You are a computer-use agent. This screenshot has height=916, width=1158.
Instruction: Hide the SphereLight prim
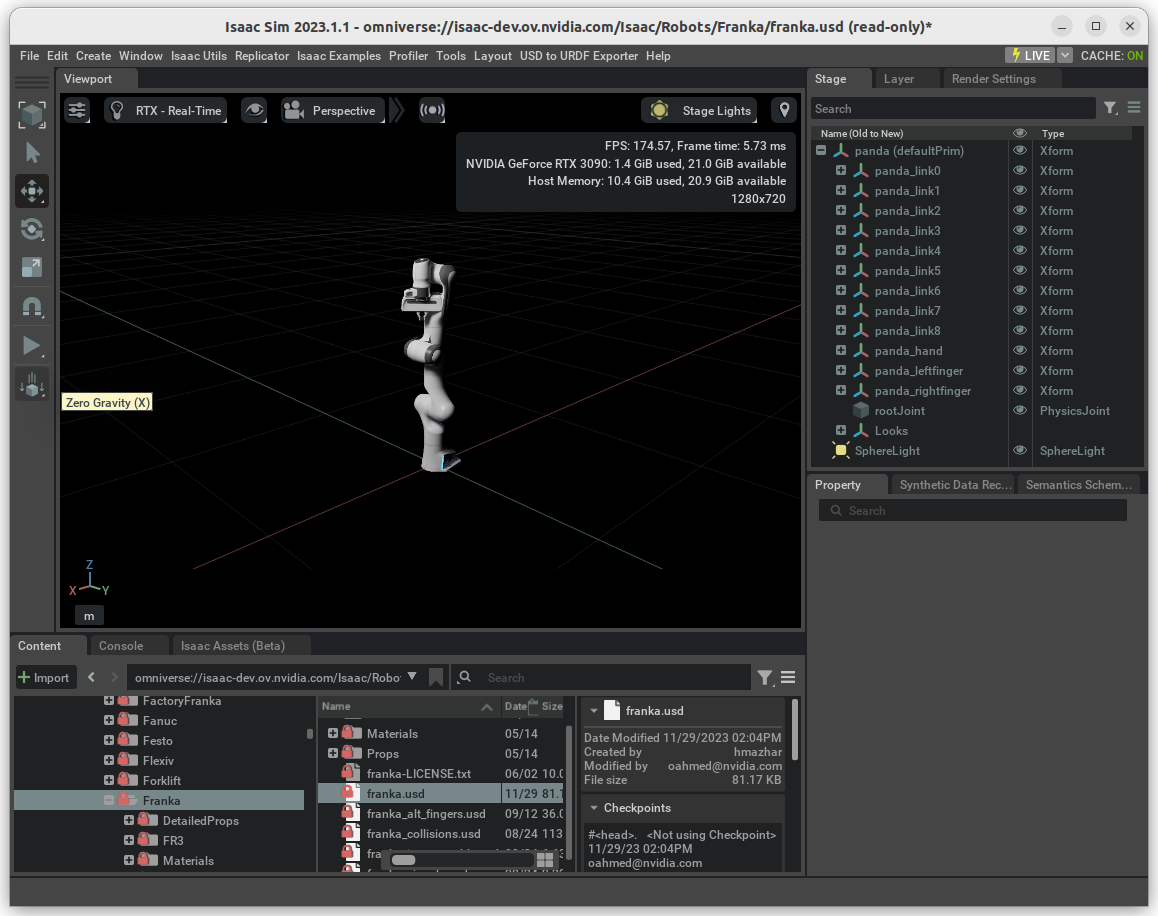1020,450
